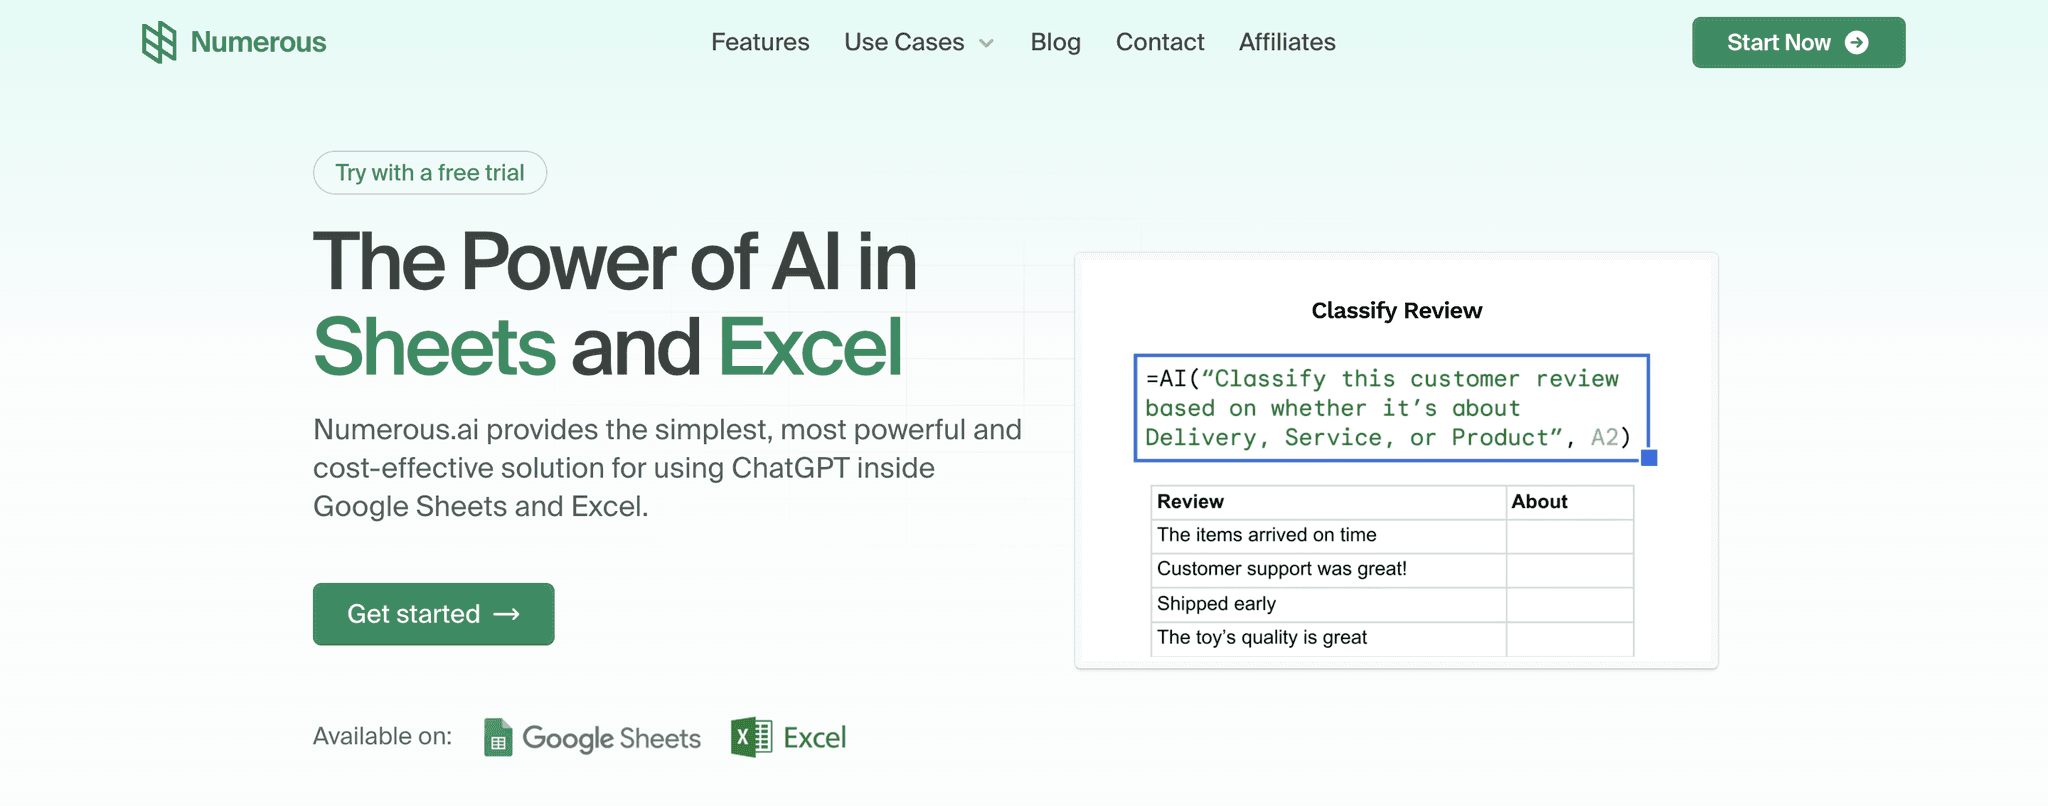The image size is (2048, 806).
Task: Click the Try with a free trial pill
Action: 430,172
